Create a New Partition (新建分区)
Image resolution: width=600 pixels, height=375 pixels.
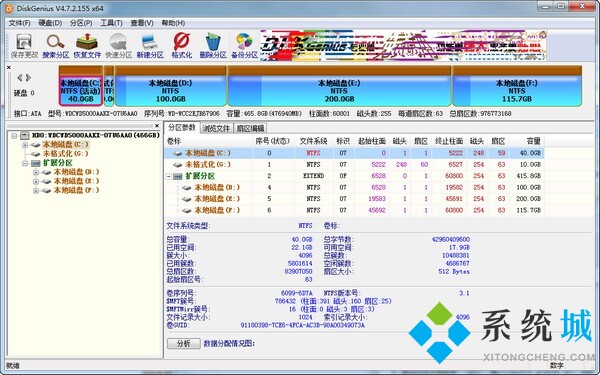[x=150, y=46]
